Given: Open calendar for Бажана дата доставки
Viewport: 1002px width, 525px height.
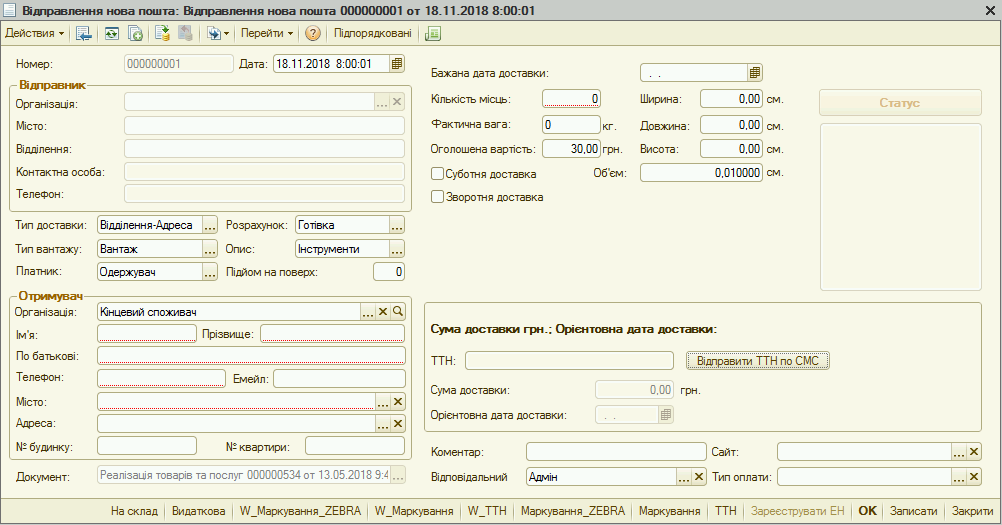Looking at the screenshot, I should (755, 72).
